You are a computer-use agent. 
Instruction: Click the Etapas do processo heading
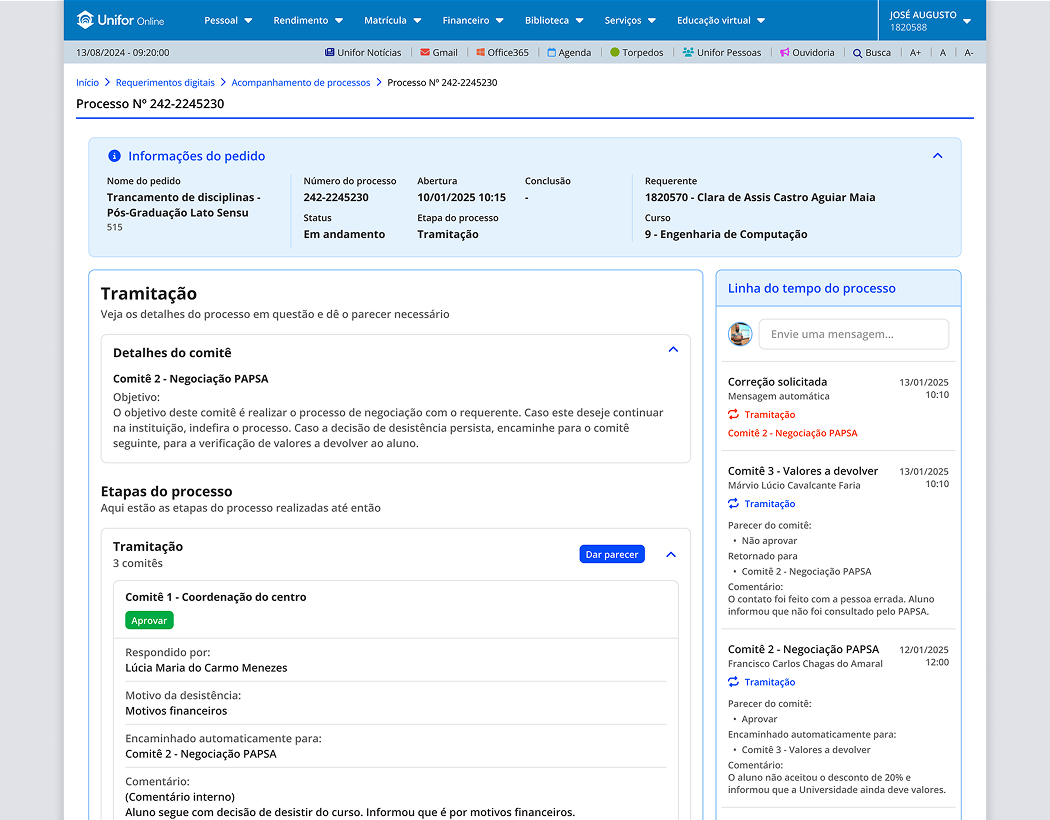tap(167, 491)
